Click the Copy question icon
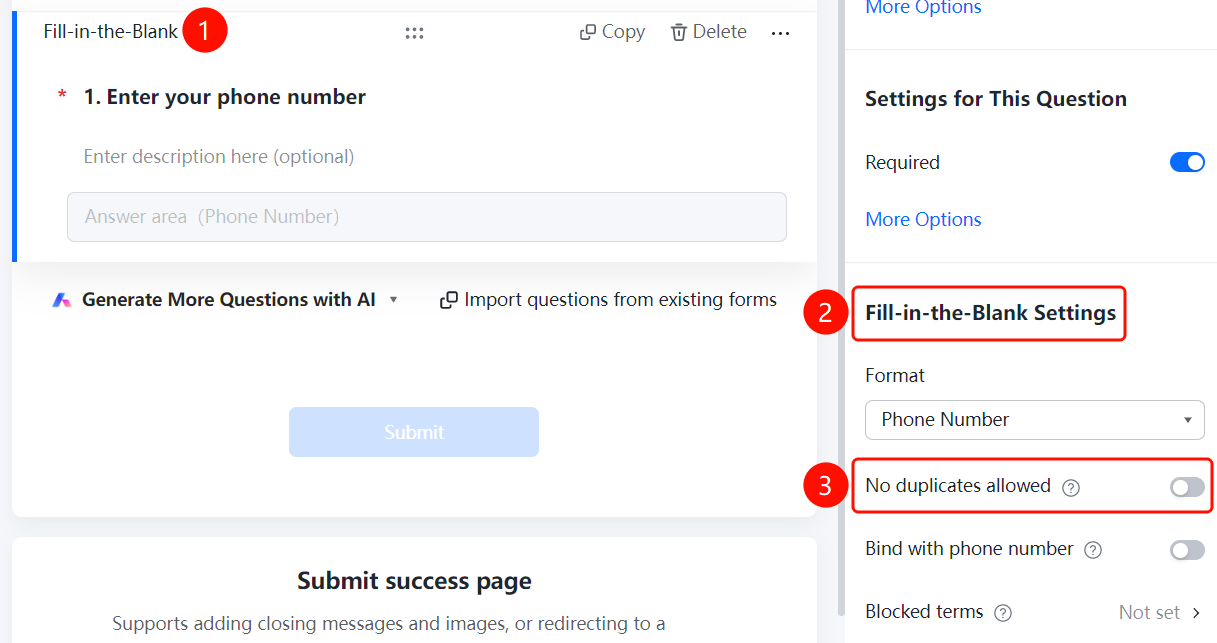 (x=588, y=32)
